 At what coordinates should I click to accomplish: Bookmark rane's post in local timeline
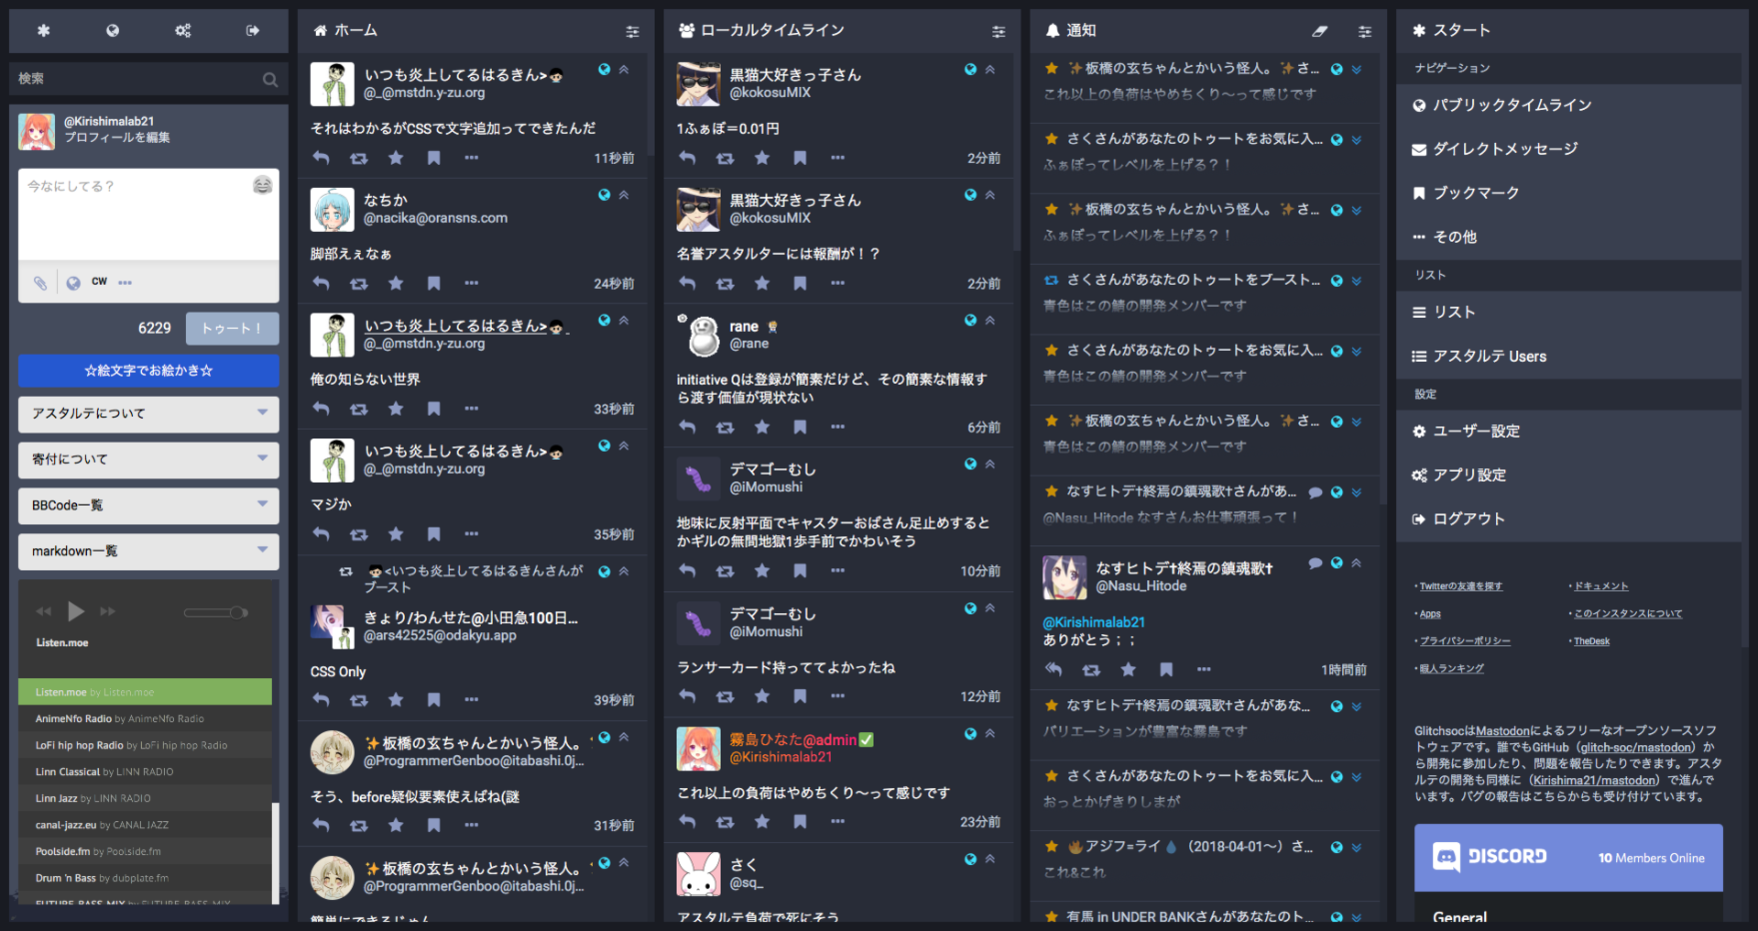tap(800, 428)
